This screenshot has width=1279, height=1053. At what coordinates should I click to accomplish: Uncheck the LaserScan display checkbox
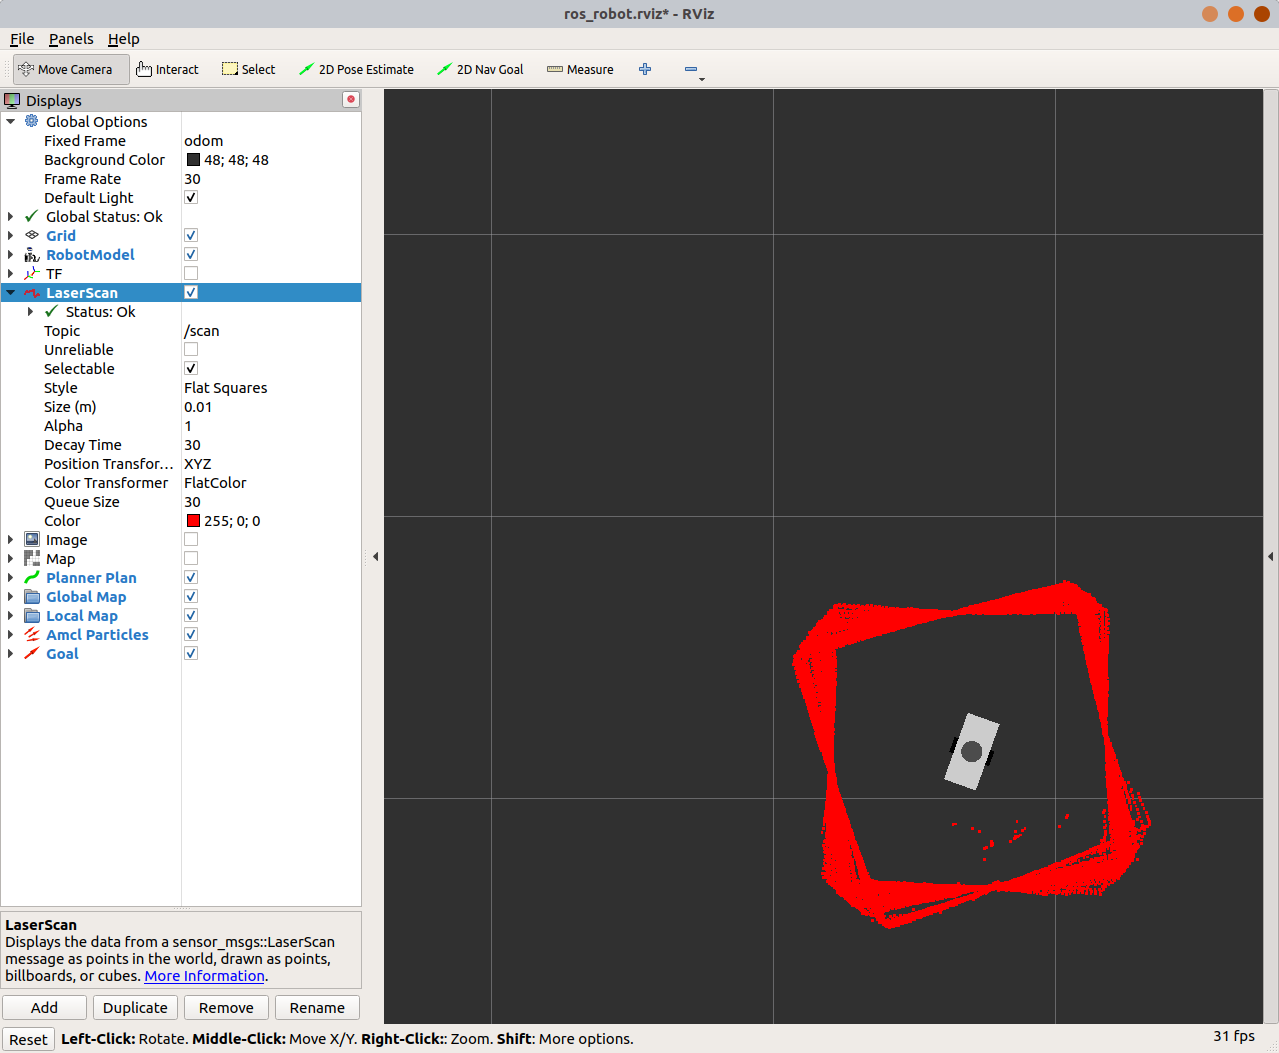[191, 292]
